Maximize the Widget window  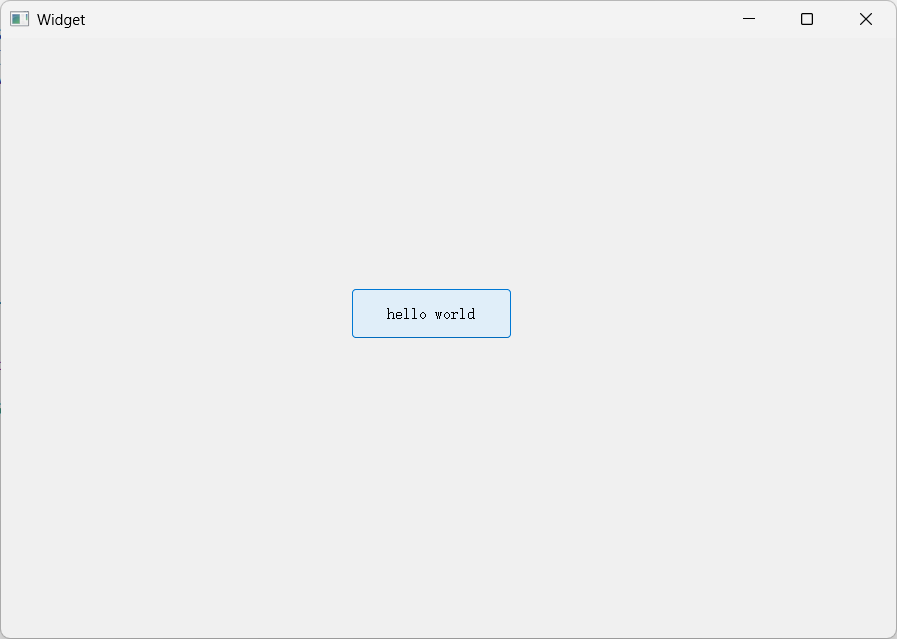tap(807, 19)
